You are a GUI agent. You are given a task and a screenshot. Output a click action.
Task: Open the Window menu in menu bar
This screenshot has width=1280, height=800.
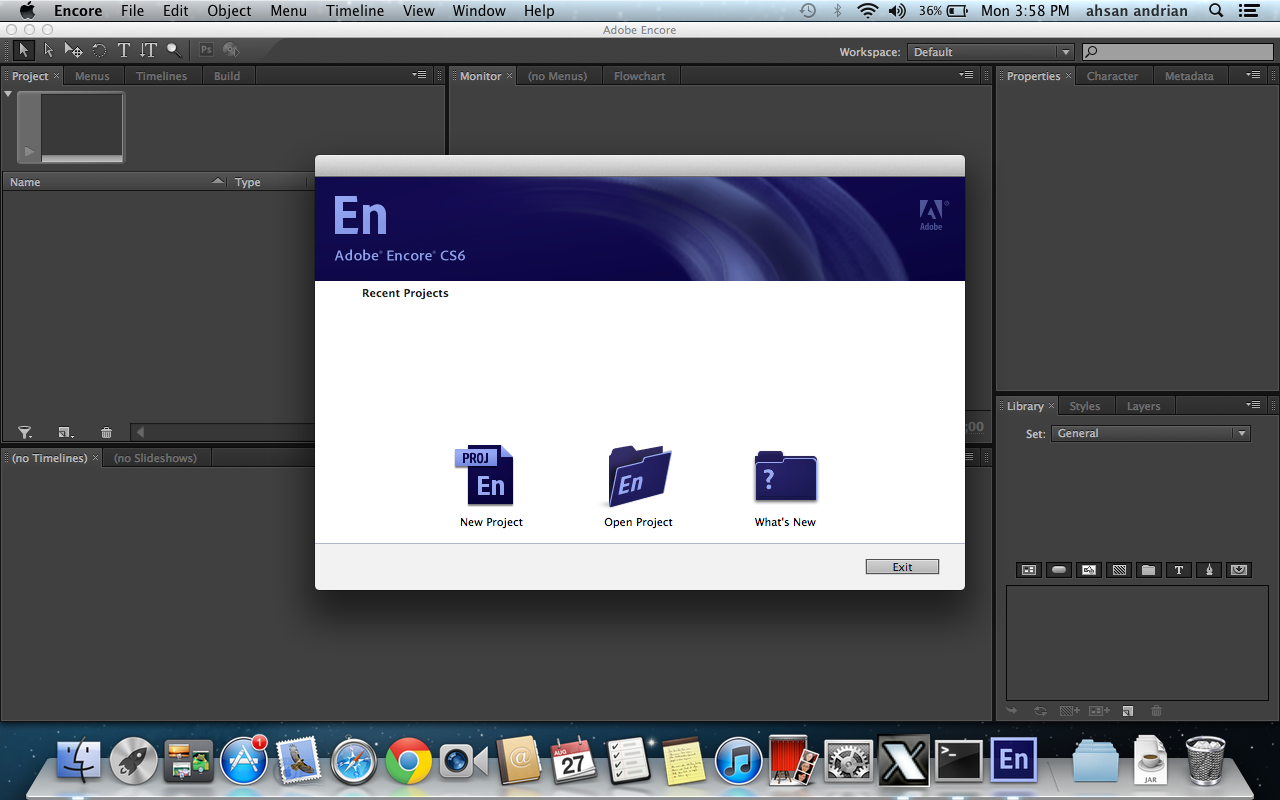[x=479, y=11]
